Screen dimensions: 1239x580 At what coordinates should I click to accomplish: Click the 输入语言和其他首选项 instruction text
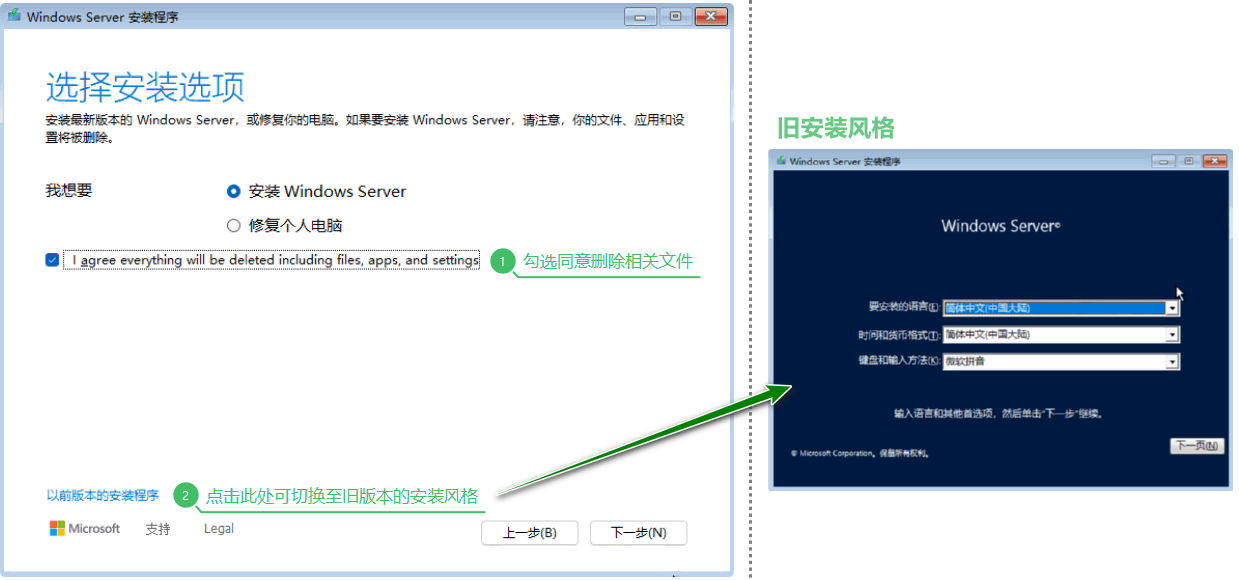(x=998, y=413)
